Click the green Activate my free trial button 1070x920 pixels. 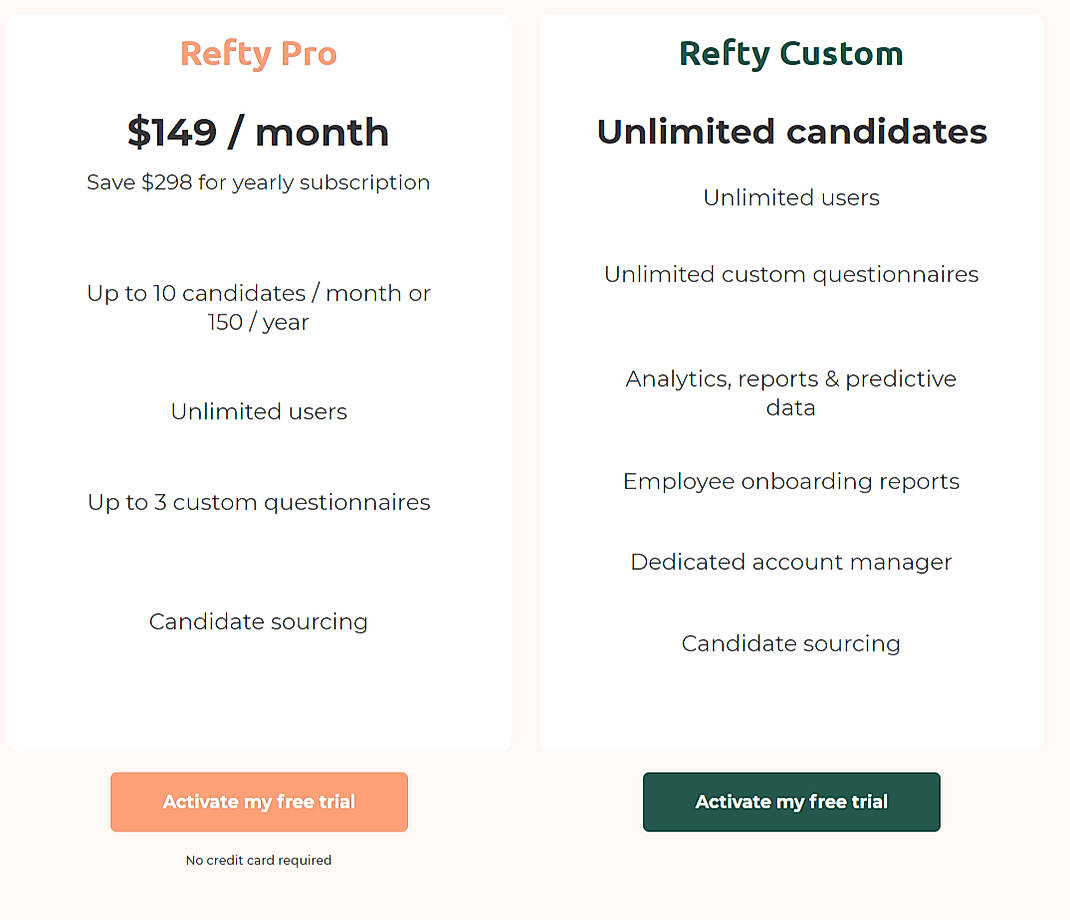pyautogui.click(x=790, y=801)
